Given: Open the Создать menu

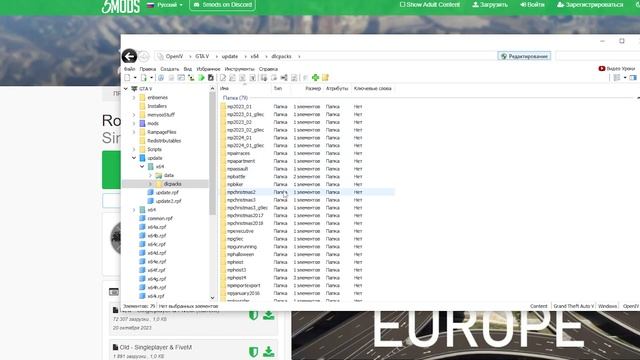Looking at the screenshot, I should click(169, 69).
